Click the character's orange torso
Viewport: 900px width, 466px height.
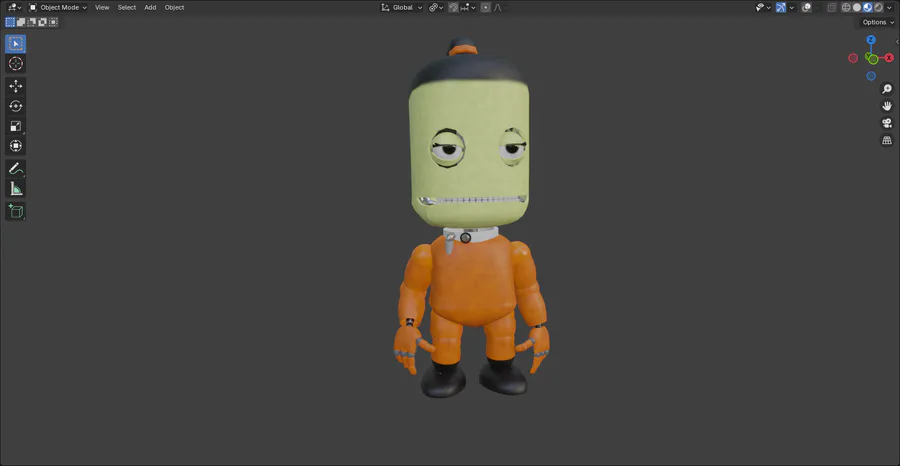tap(472, 278)
